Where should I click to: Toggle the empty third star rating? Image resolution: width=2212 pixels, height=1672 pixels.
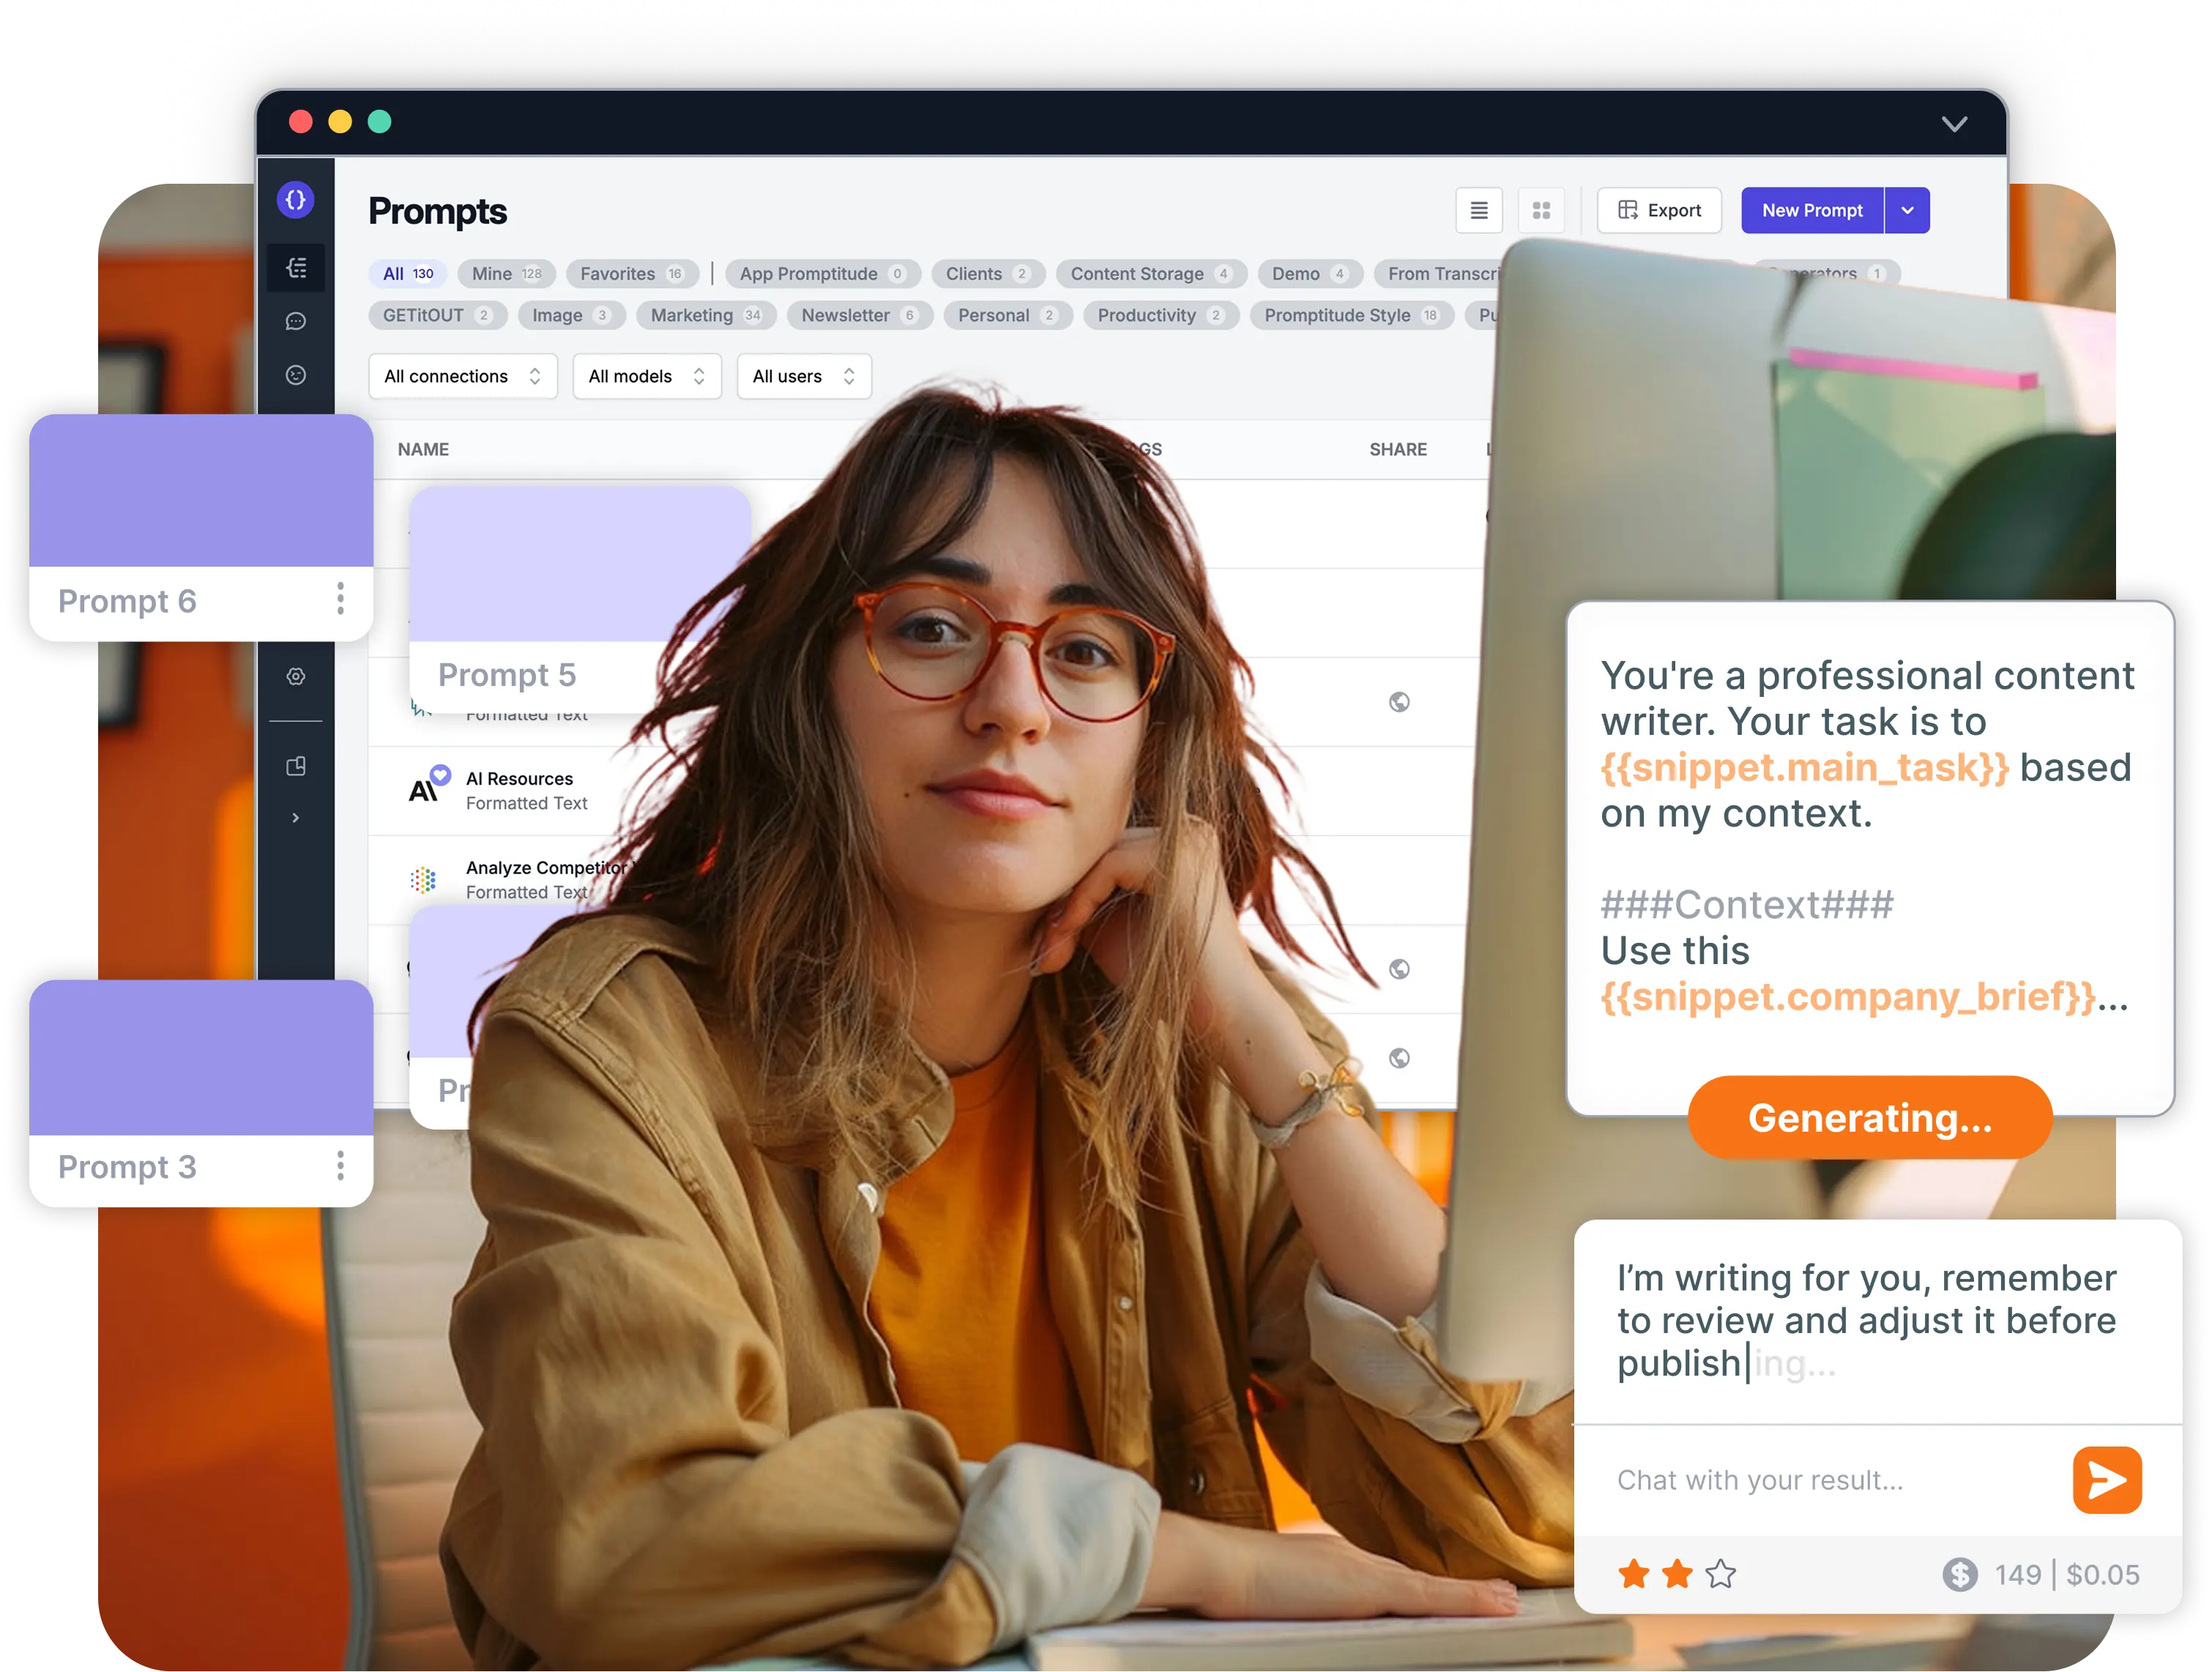coord(1721,1574)
